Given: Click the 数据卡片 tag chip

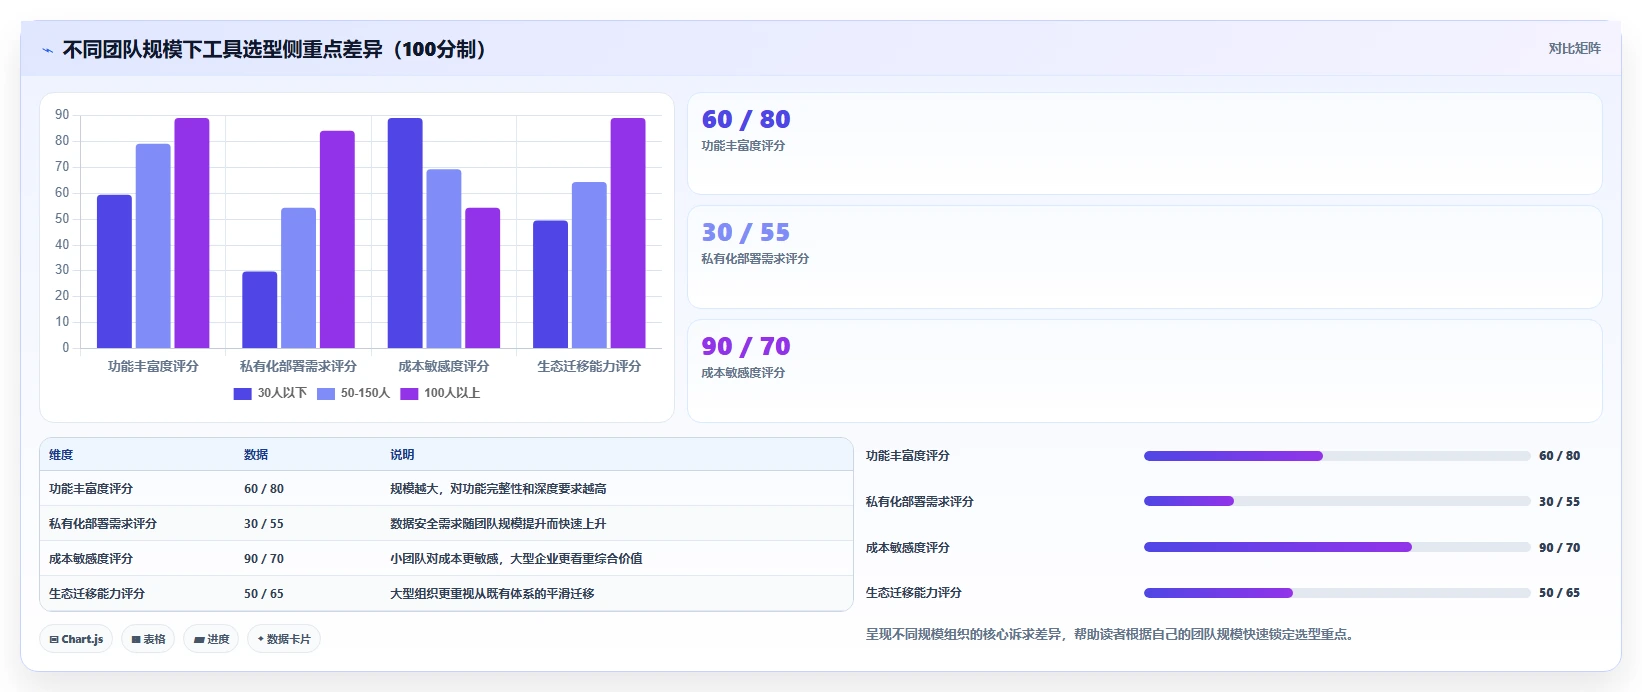Looking at the screenshot, I should tap(283, 639).
